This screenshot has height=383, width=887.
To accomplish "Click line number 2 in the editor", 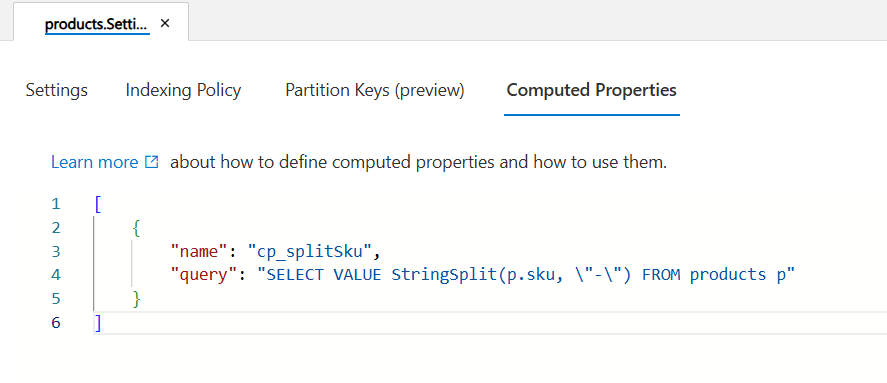I will pos(55,227).
